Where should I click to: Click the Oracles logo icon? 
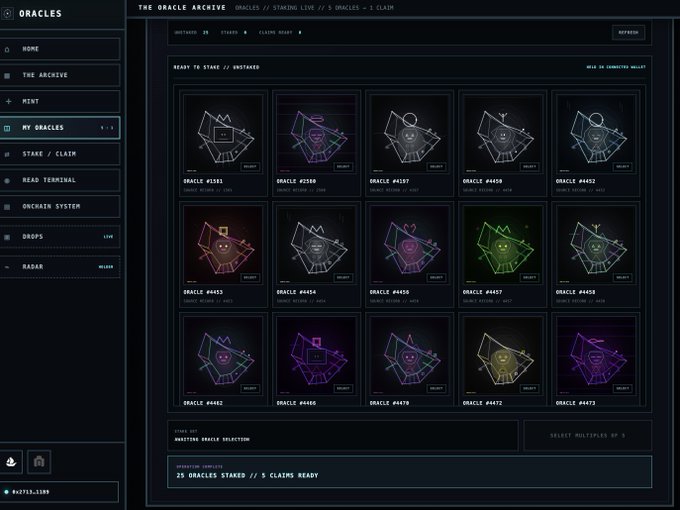7,13
